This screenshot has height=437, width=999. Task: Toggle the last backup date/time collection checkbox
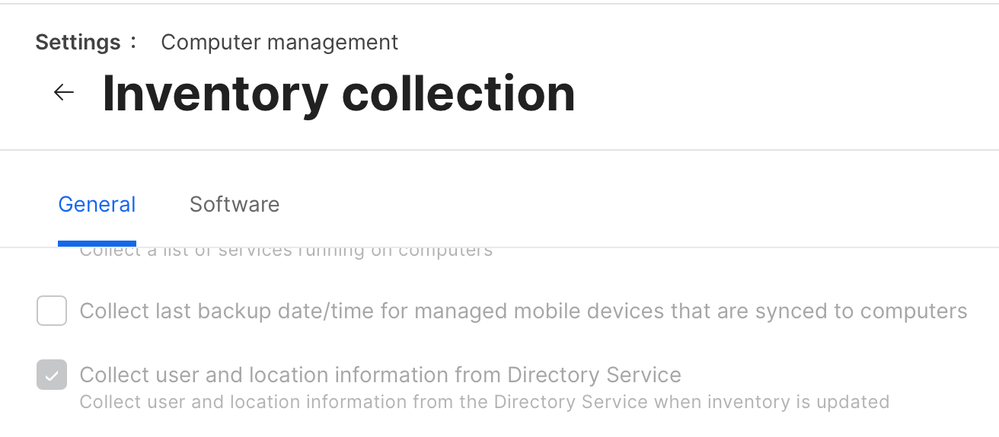52,311
